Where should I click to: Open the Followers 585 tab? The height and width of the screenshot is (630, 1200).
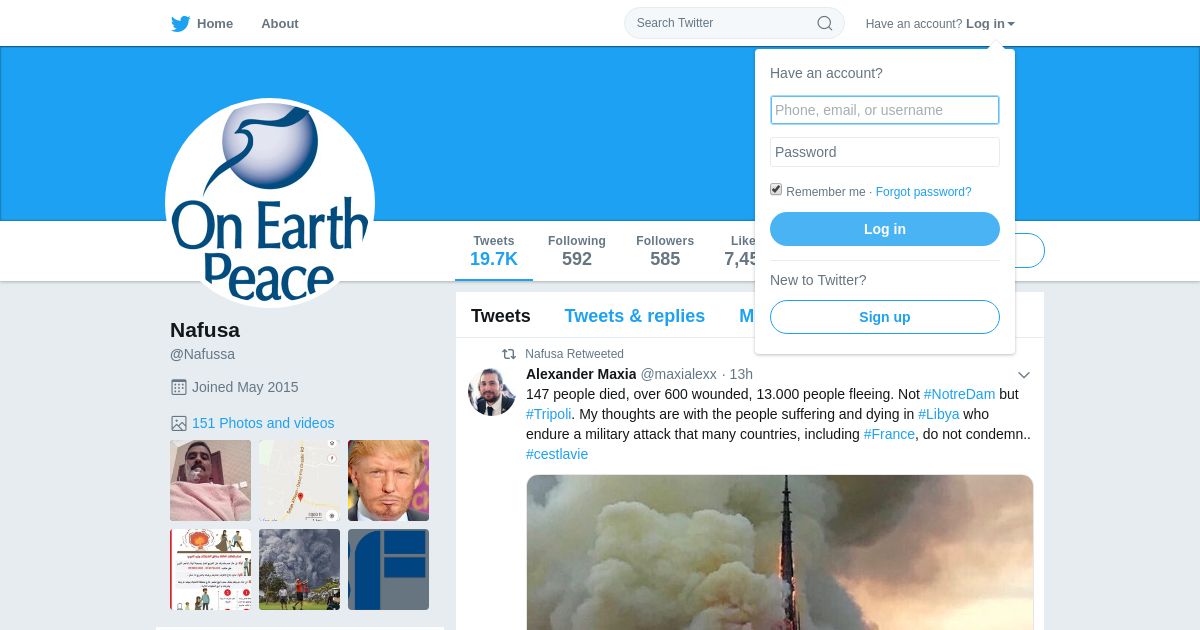(x=665, y=251)
